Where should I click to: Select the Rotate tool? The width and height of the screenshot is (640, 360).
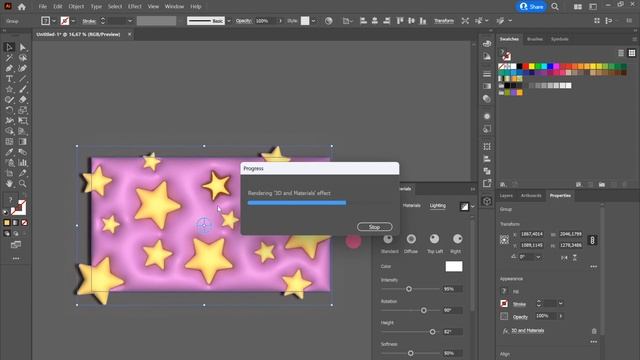tap(9, 110)
